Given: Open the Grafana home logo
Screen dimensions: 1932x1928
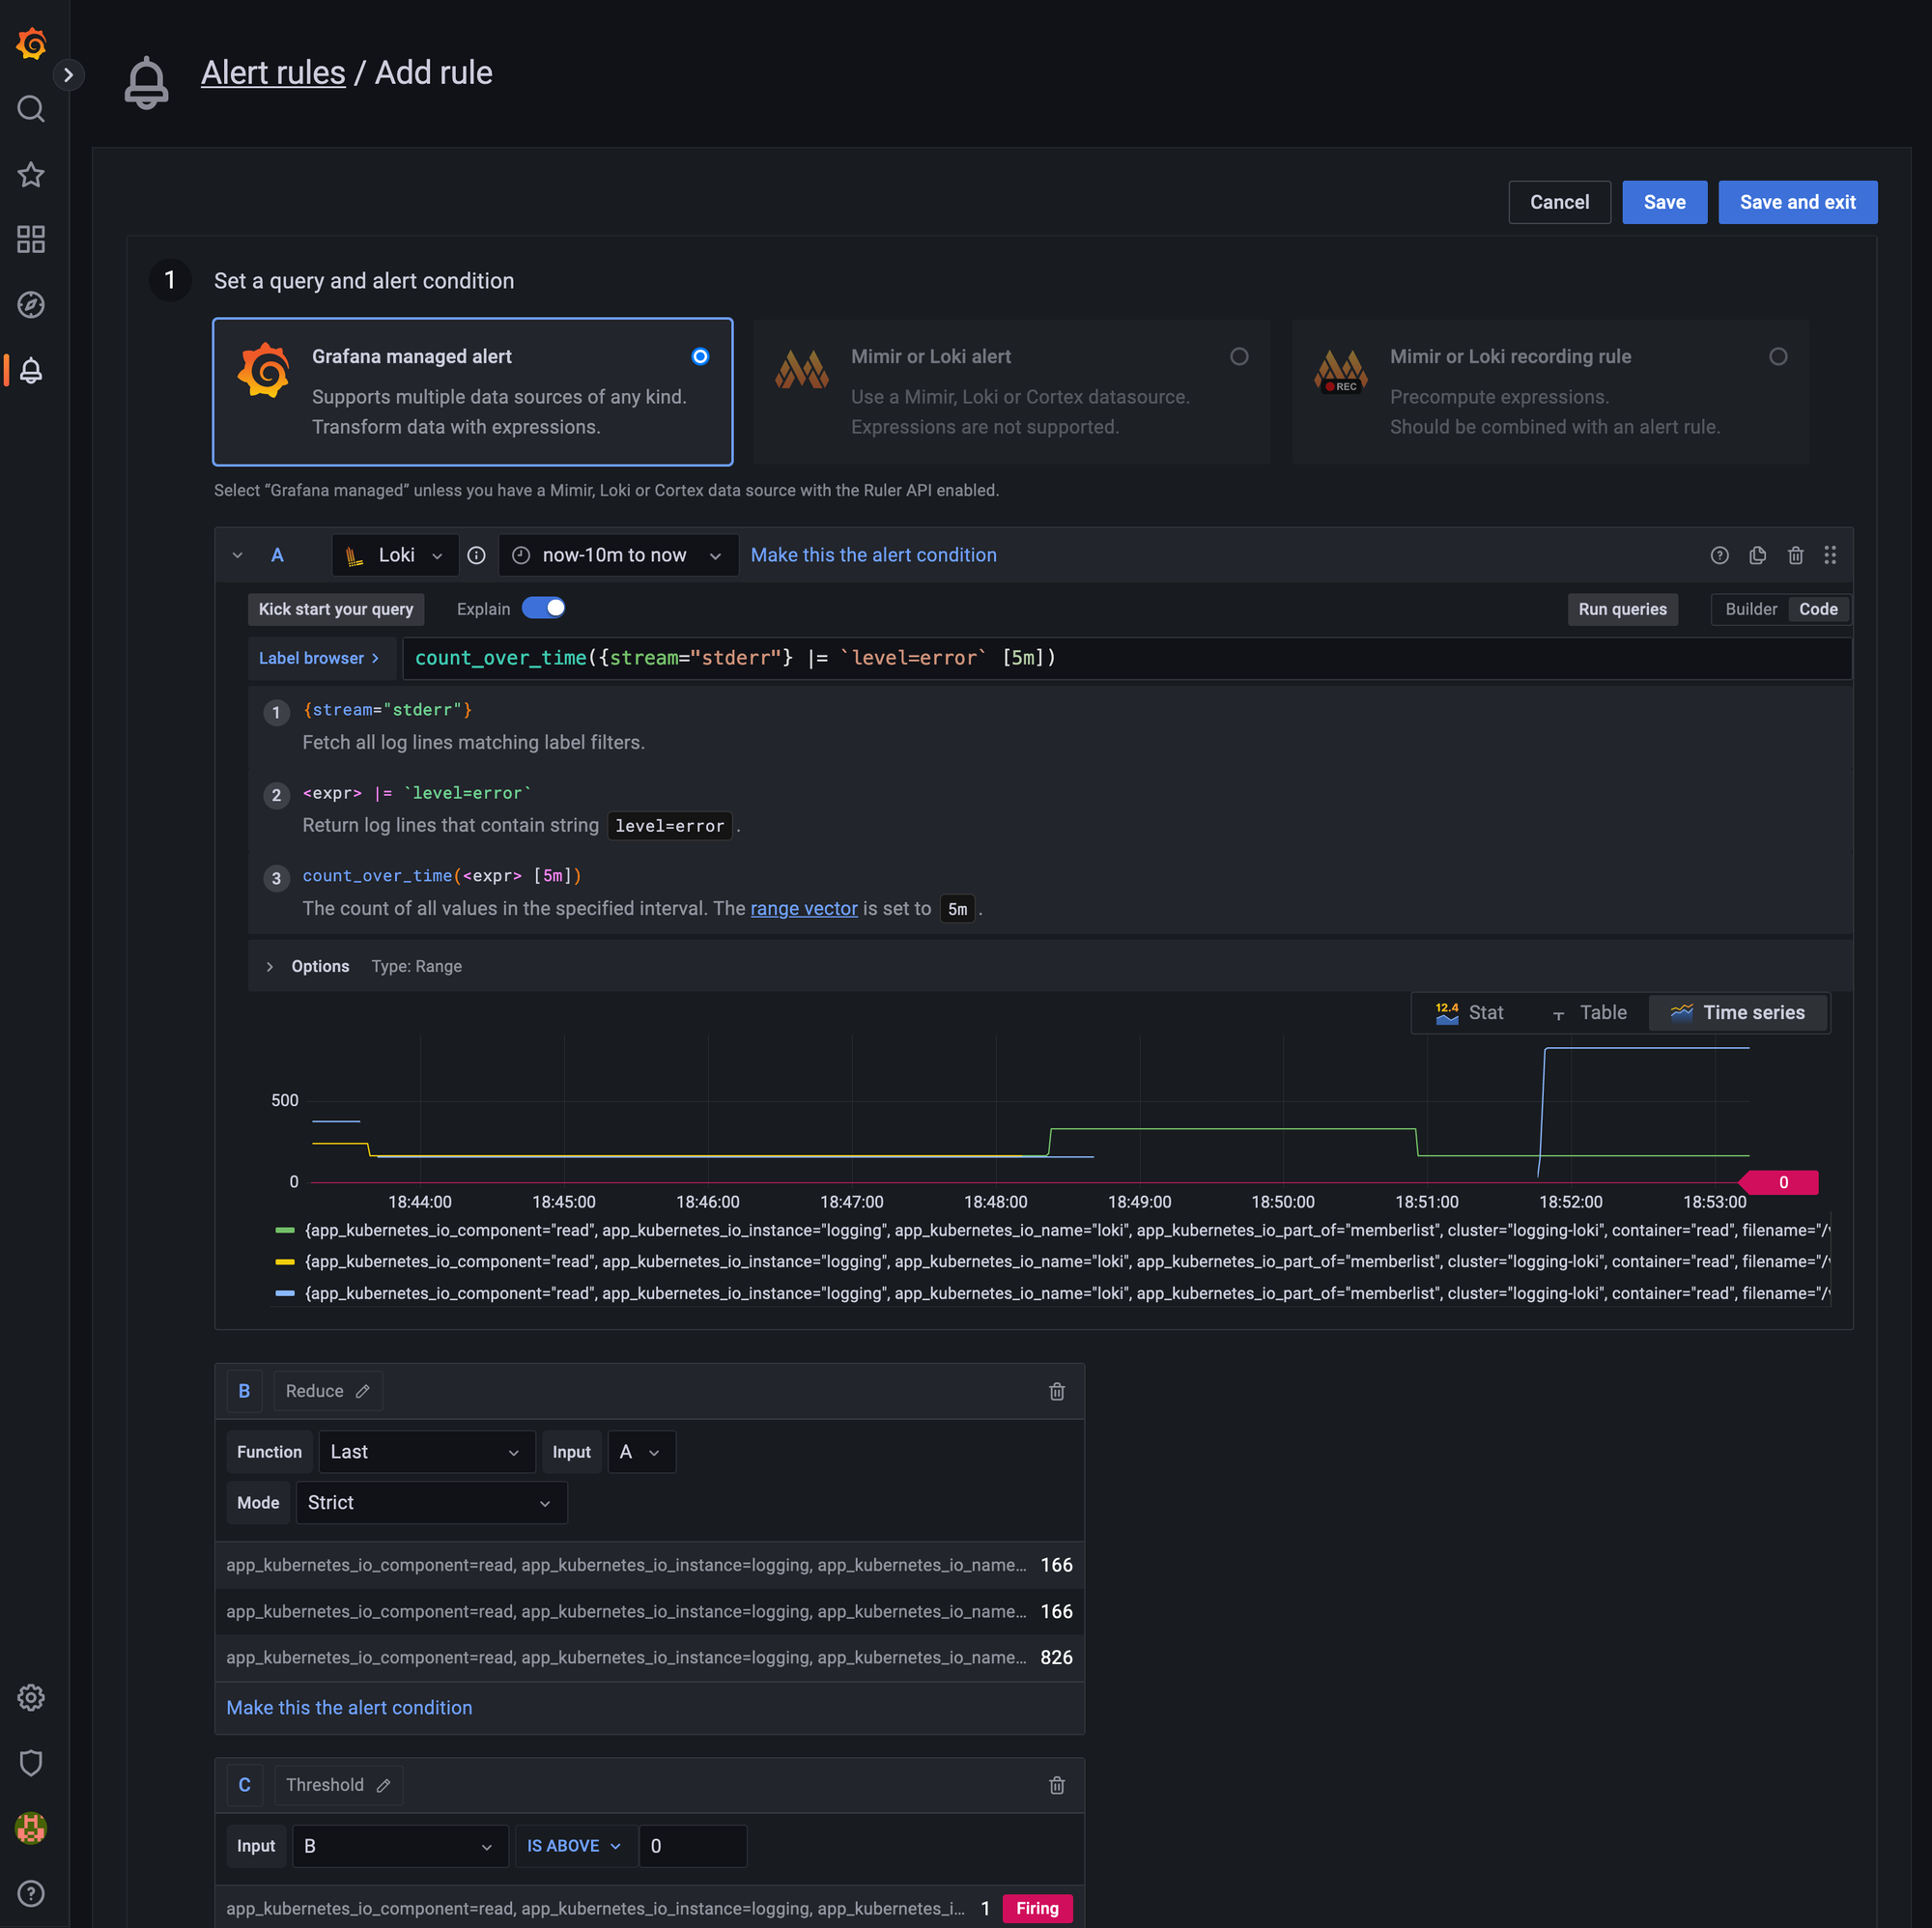Looking at the screenshot, I should [x=31, y=43].
